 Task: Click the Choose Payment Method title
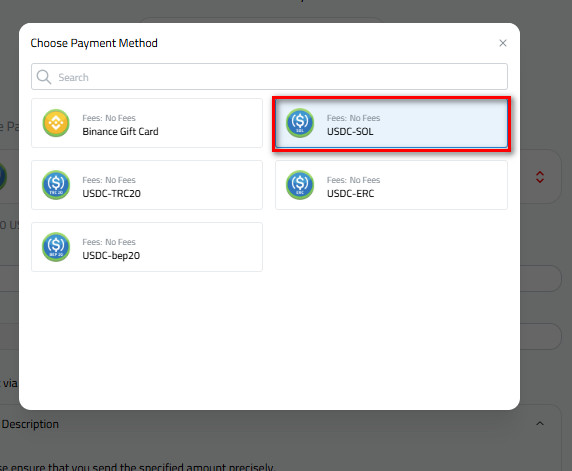point(94,43)
